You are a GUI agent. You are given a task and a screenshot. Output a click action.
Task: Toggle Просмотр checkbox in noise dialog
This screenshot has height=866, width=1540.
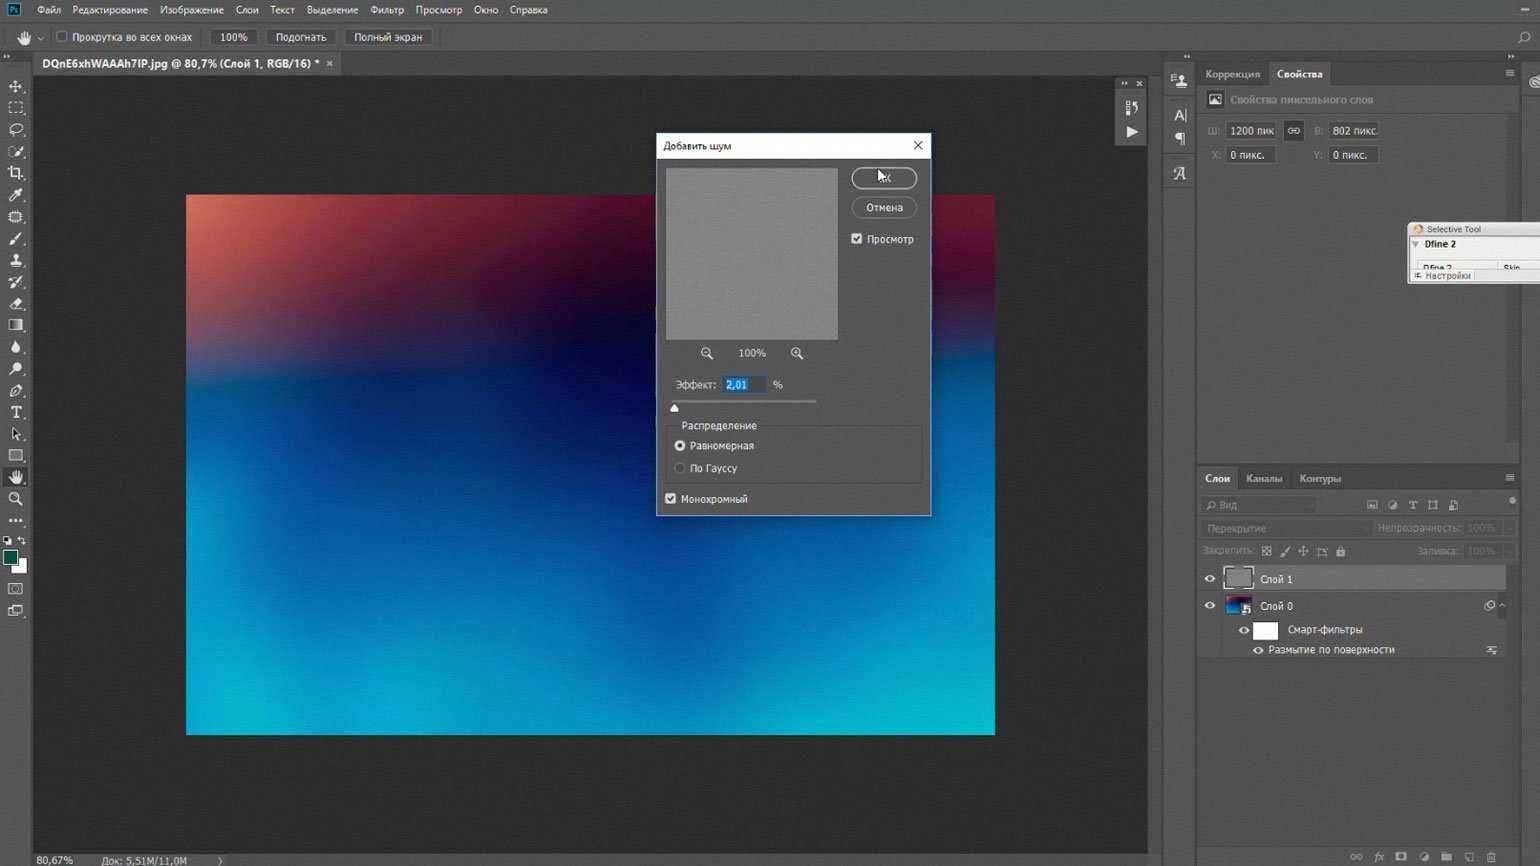(857, 239)
